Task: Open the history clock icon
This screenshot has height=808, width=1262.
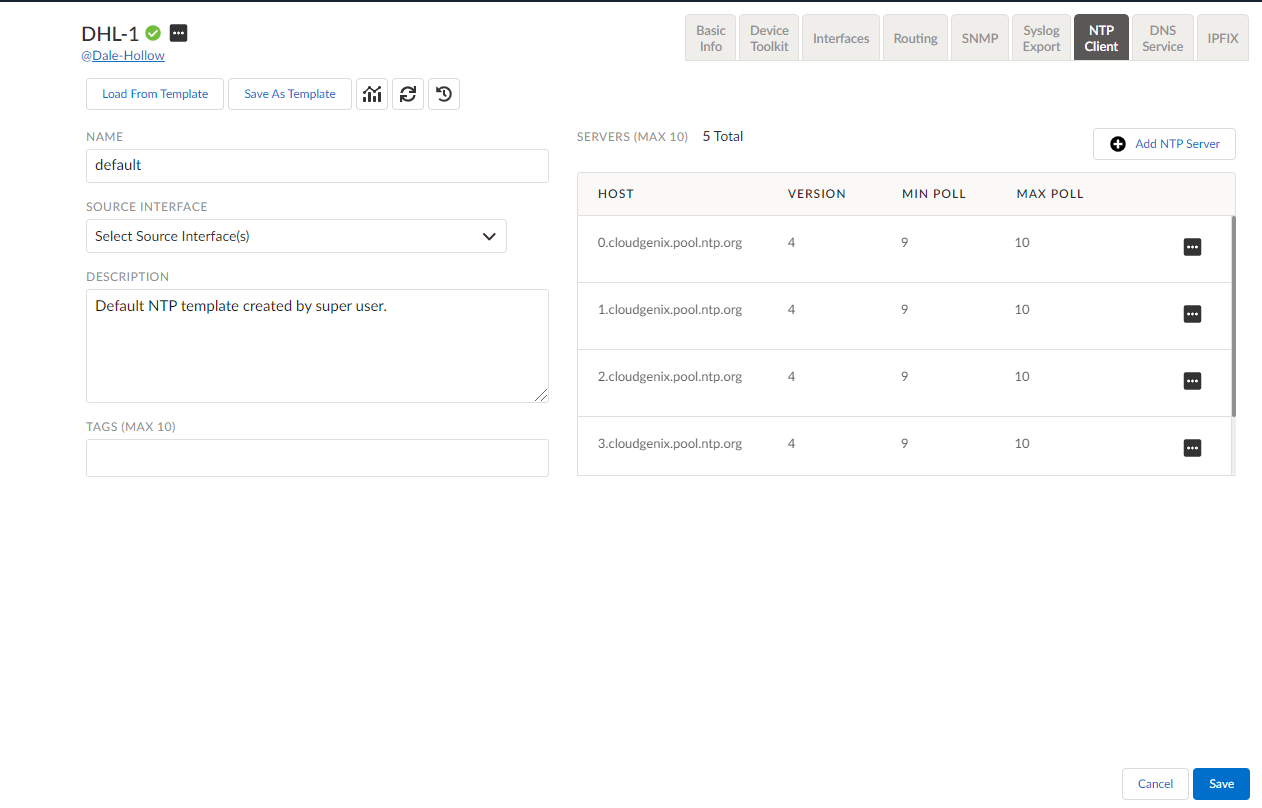Action: coord(444,94)
